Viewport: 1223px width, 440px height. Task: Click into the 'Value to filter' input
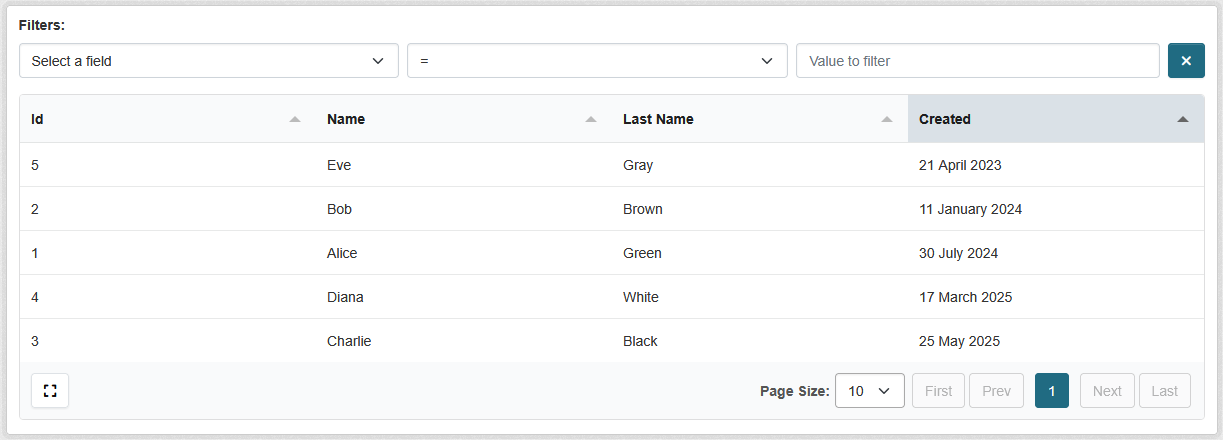click(x=977, y=61)
